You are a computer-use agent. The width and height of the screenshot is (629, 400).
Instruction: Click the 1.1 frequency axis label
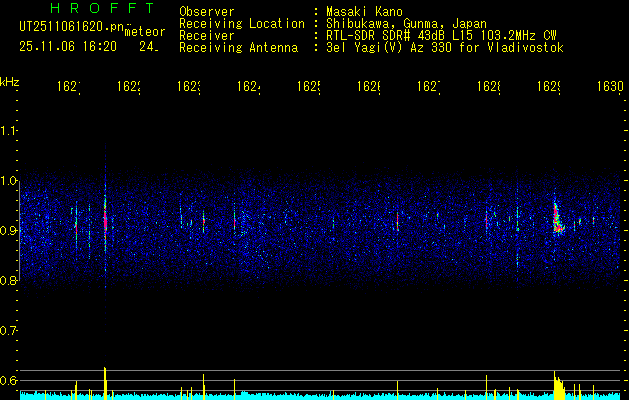8,130
